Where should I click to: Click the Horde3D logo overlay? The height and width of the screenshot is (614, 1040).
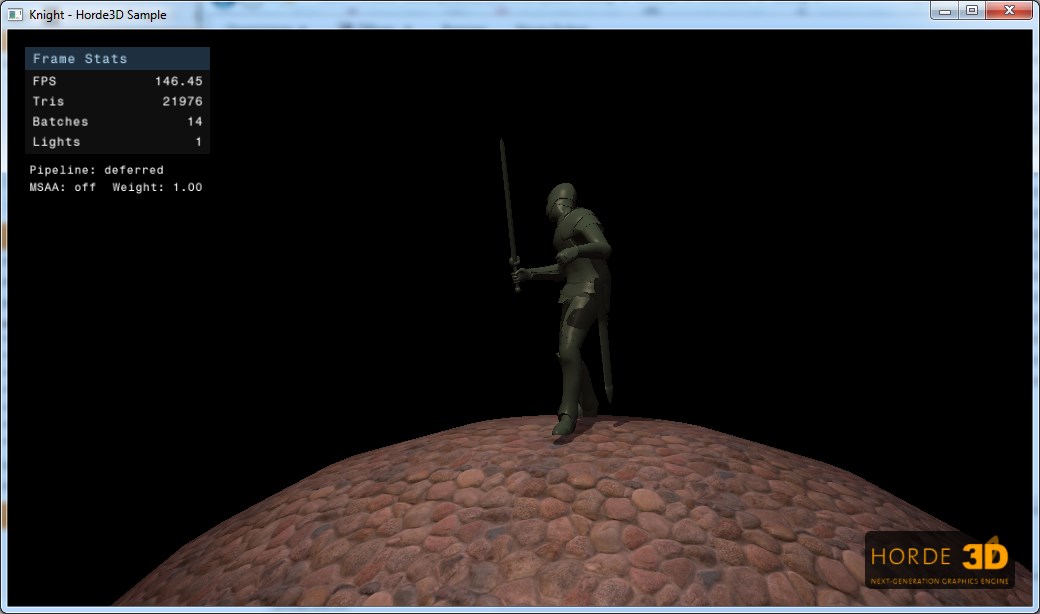[x=939, y=560]
